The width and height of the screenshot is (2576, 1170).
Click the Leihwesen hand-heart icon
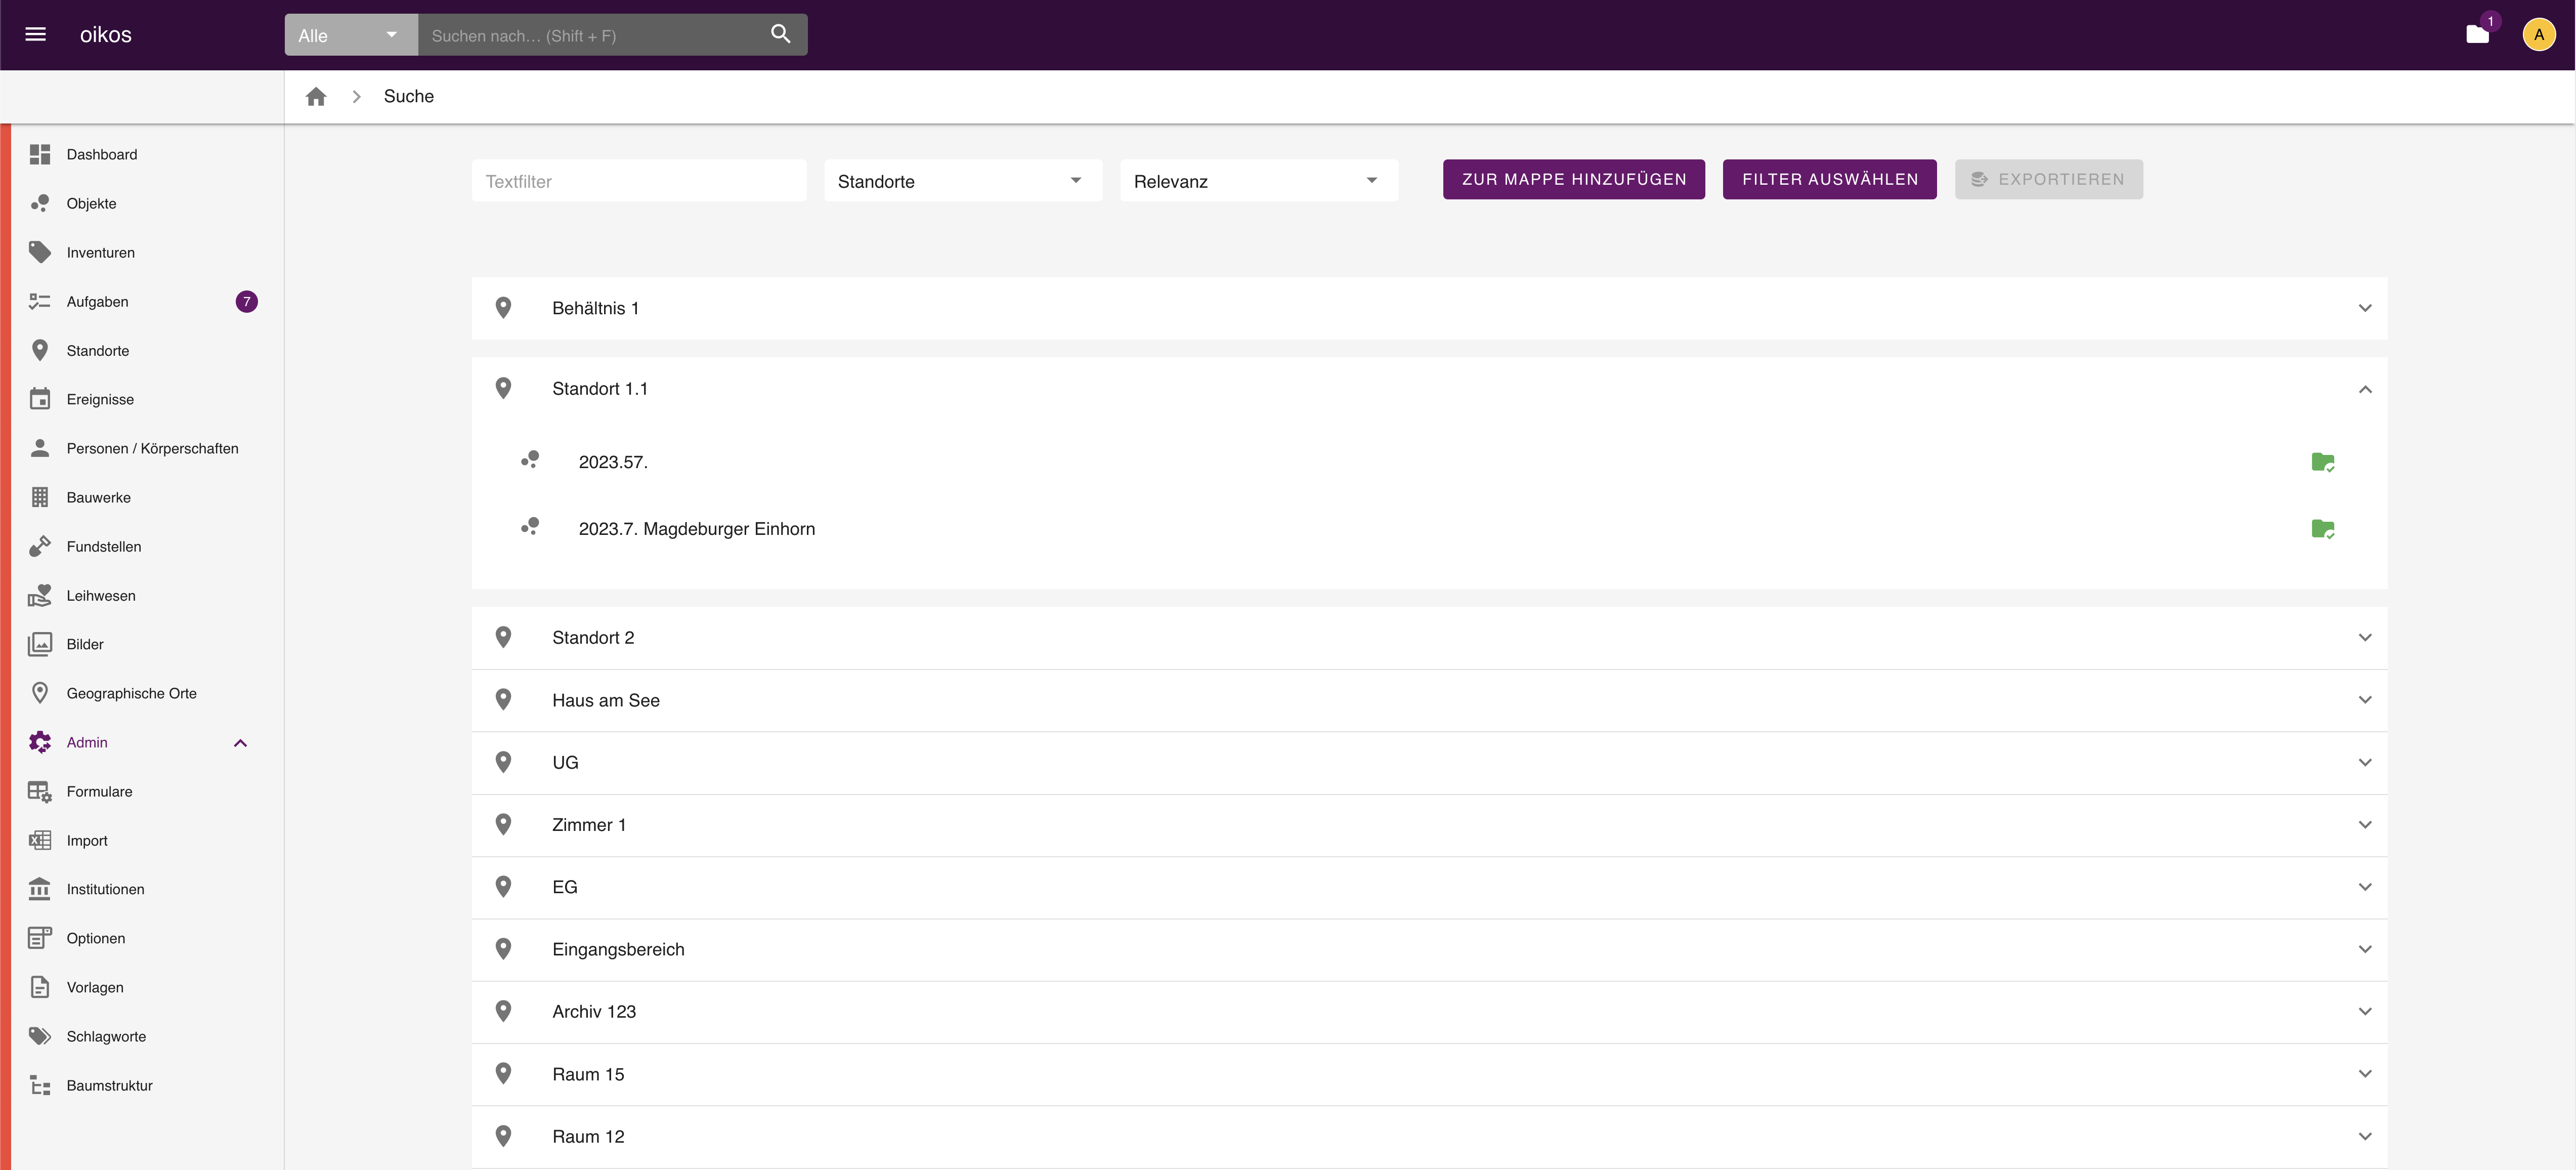coord(40,595)
